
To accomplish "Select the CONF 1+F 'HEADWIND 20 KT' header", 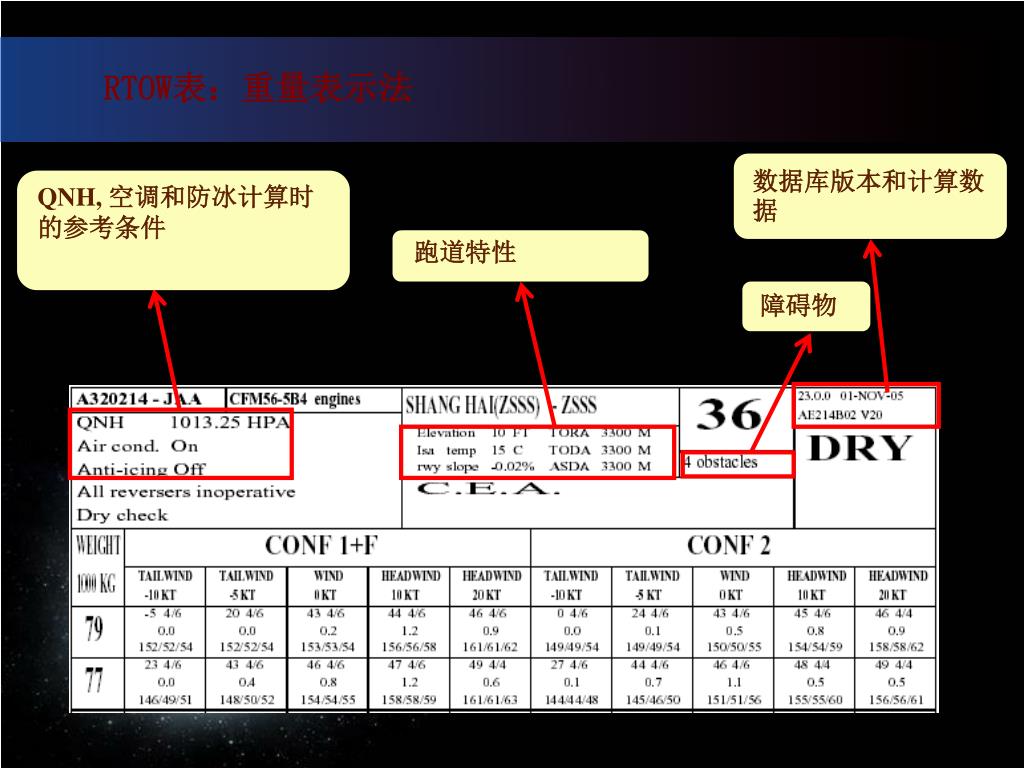I will pos(491,585).
